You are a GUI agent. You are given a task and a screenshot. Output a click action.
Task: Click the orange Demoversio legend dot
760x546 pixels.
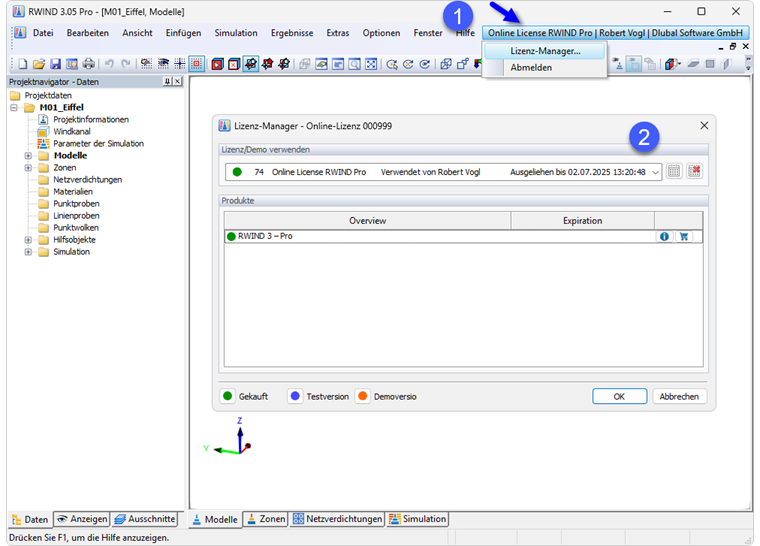point(362,396)
